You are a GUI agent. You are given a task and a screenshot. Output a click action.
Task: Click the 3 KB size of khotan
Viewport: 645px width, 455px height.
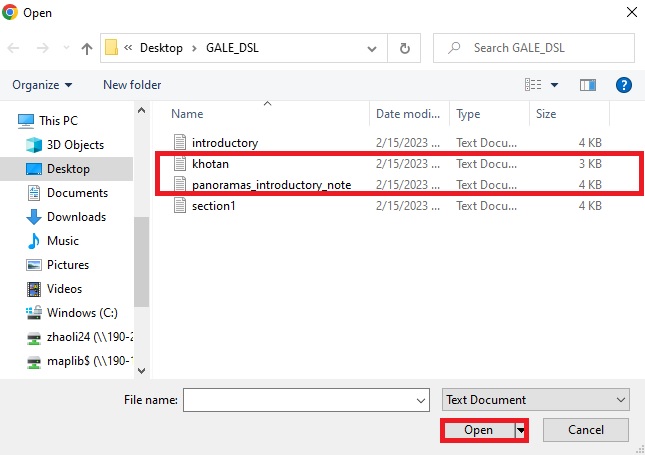point(590,164)
